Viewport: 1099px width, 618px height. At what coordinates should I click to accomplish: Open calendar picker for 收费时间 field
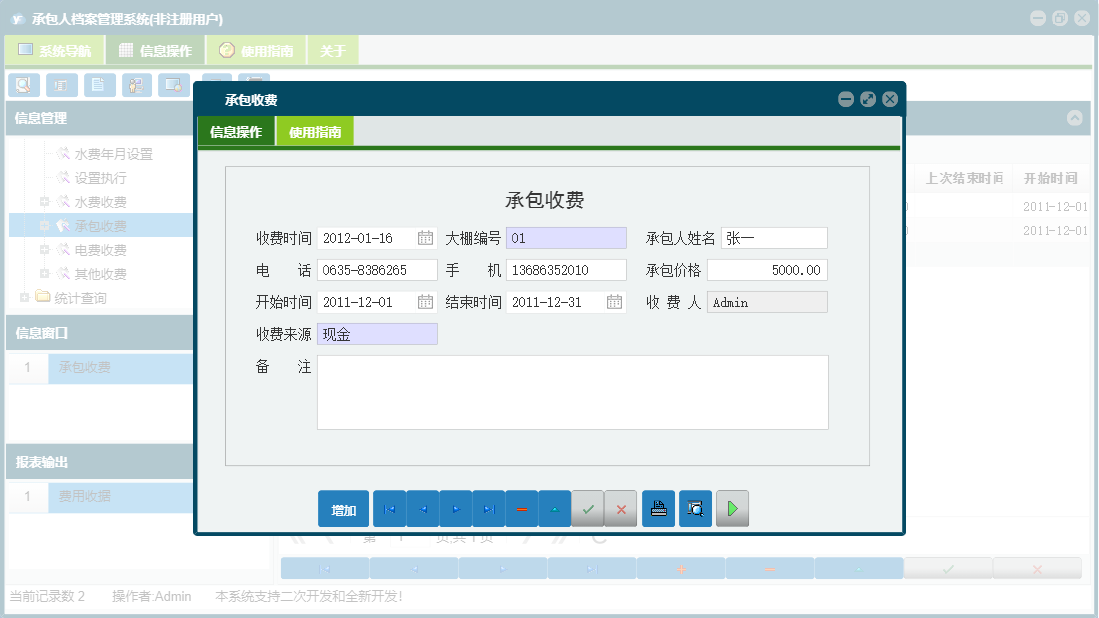pyautogui.click(x=425, y=238)
